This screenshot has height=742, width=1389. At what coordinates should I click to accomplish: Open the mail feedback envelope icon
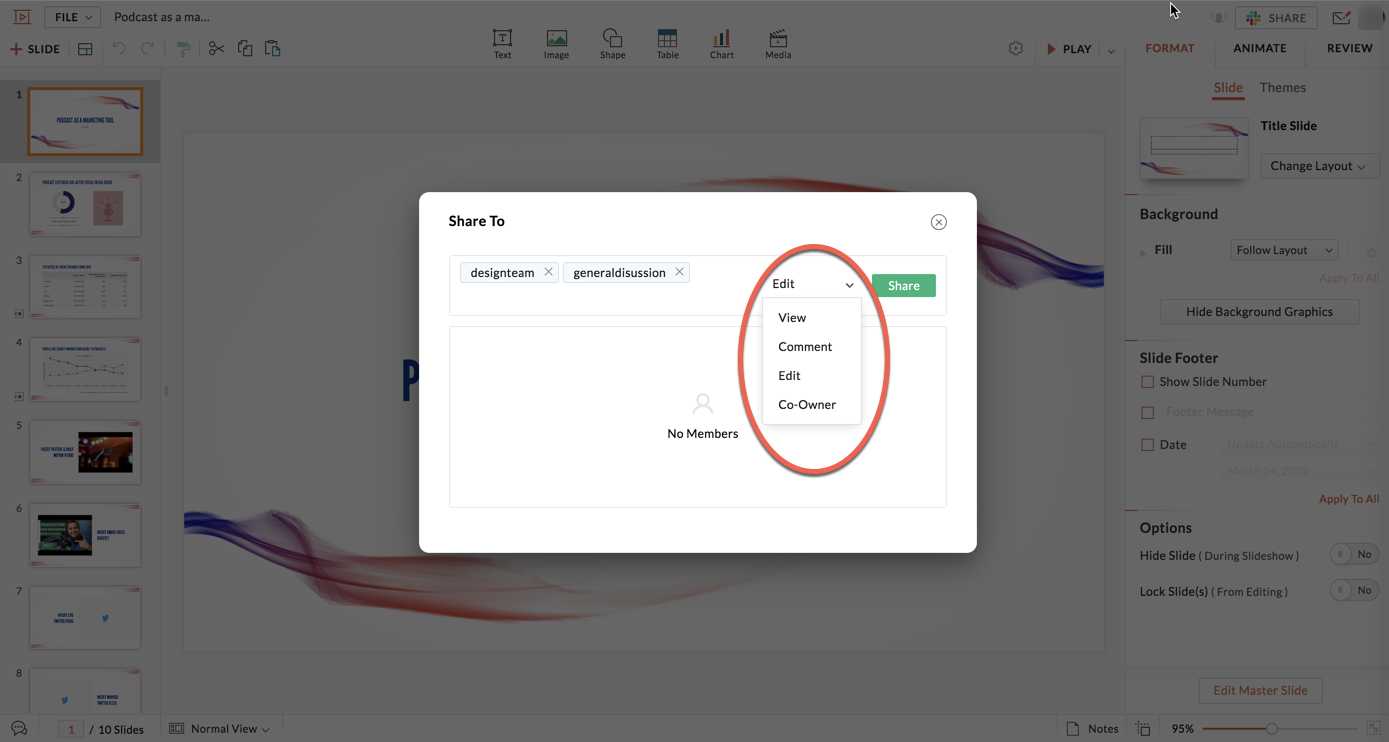[x=1341, y=18]
